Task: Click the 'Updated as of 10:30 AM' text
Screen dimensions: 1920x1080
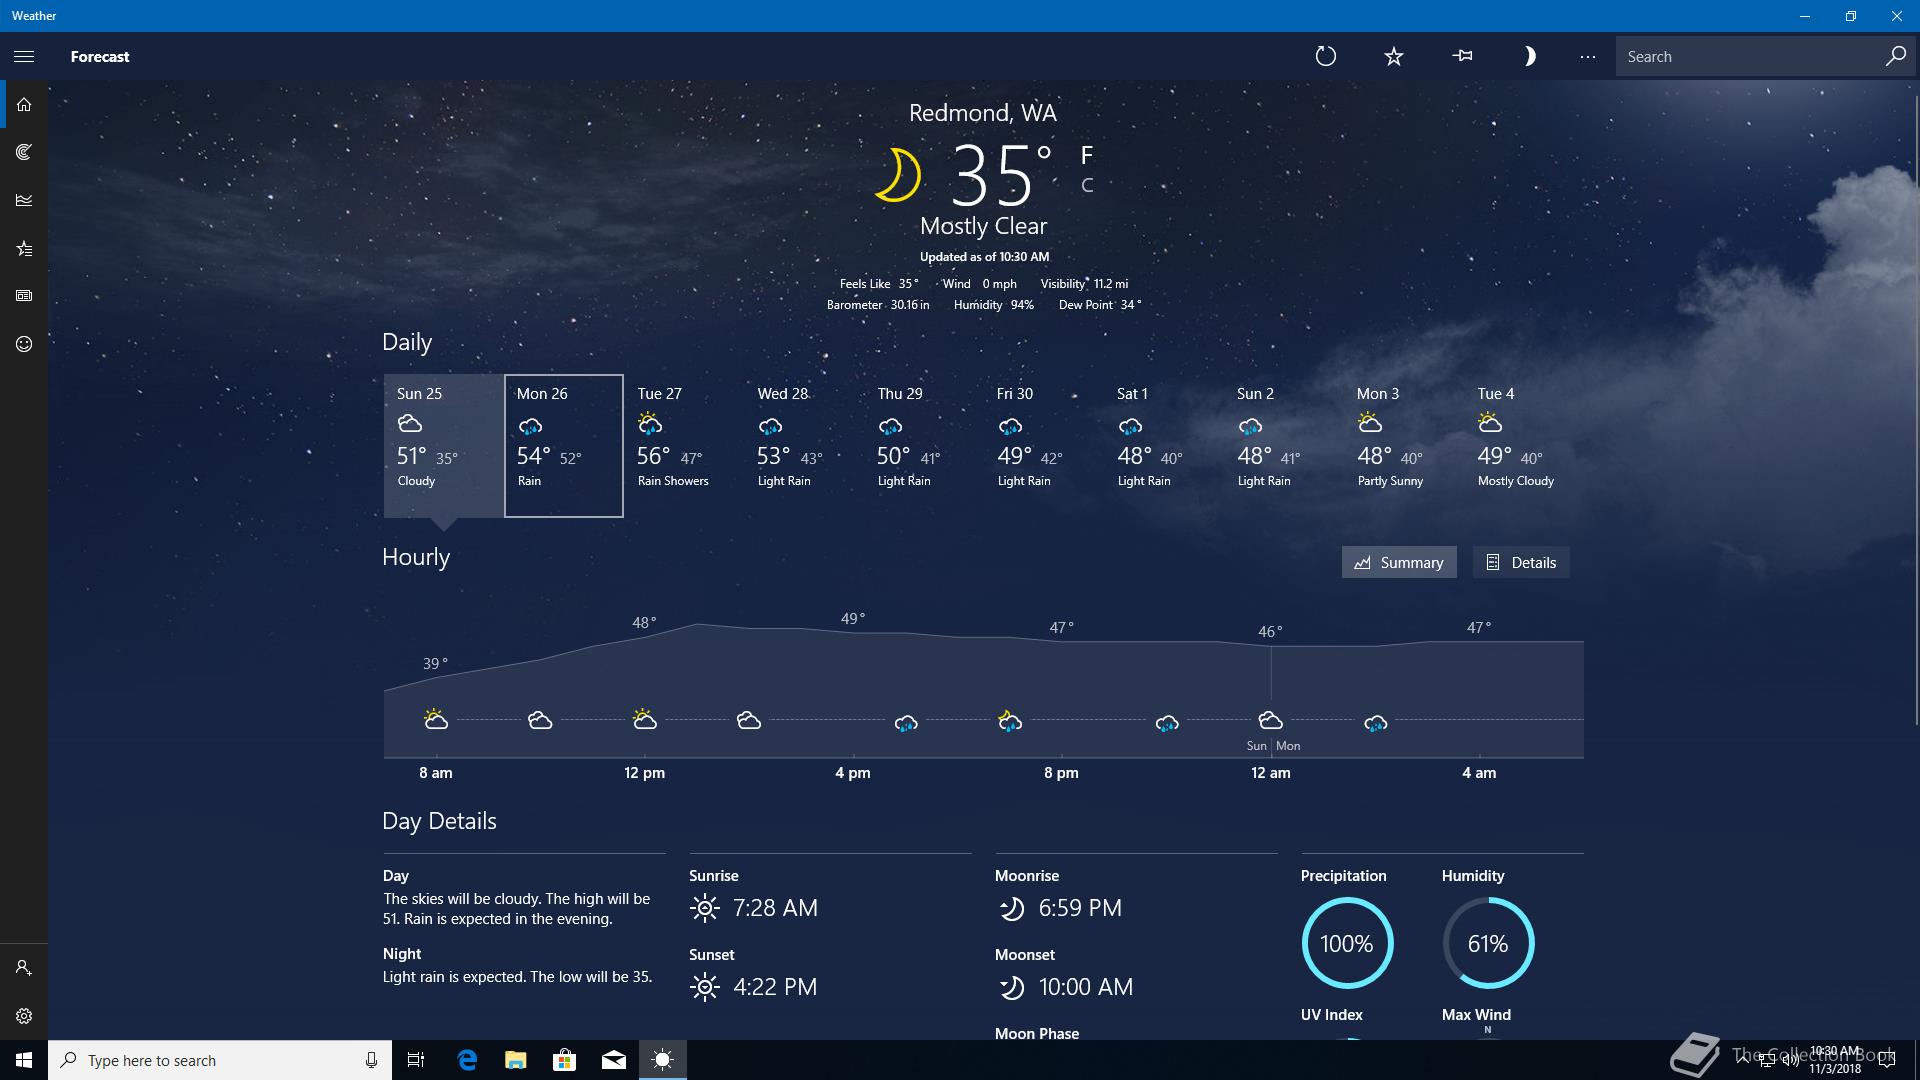Action: (984, 257)
